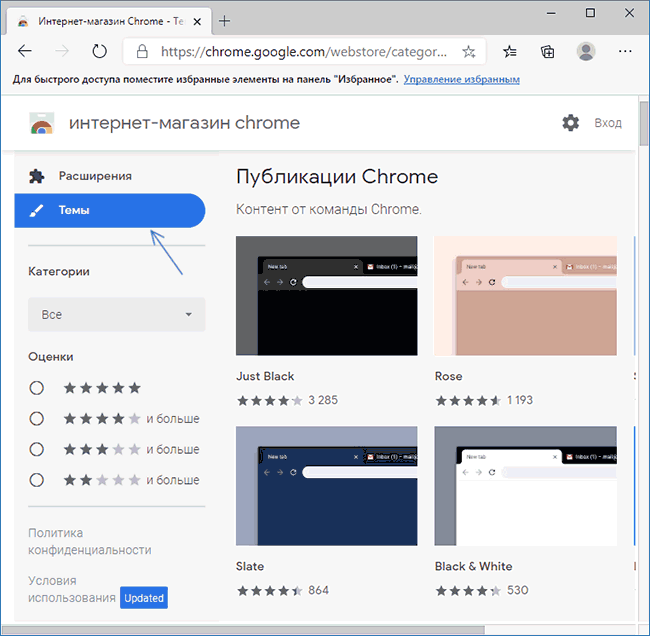The image size is (650, 636).
Task: Open a new browser tab
Action: [x=224, y=21]
